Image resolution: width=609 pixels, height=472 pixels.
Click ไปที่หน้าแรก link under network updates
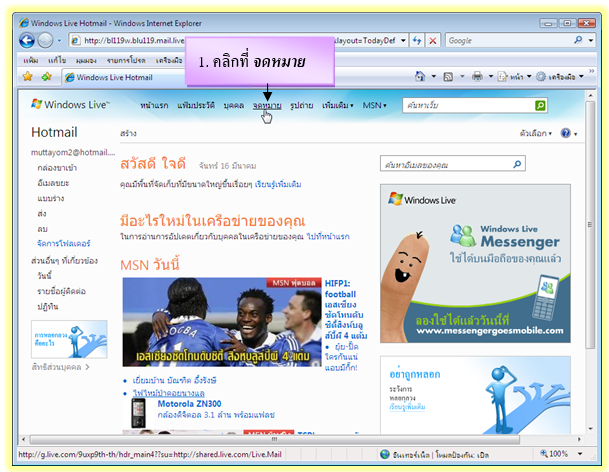coord(328,237)
